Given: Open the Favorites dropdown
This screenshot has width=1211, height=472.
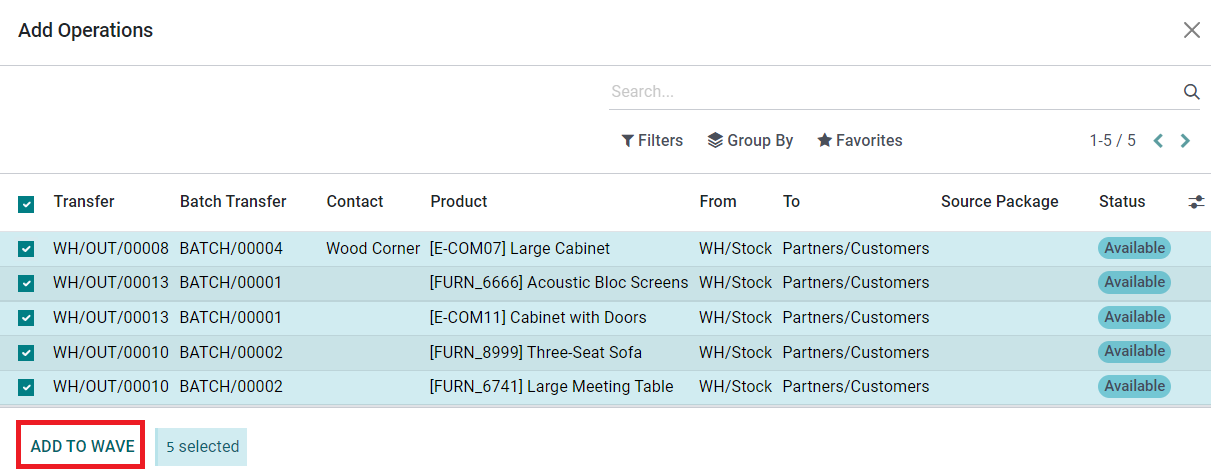Looking at the screenshot, I should [x=860, y=141].
